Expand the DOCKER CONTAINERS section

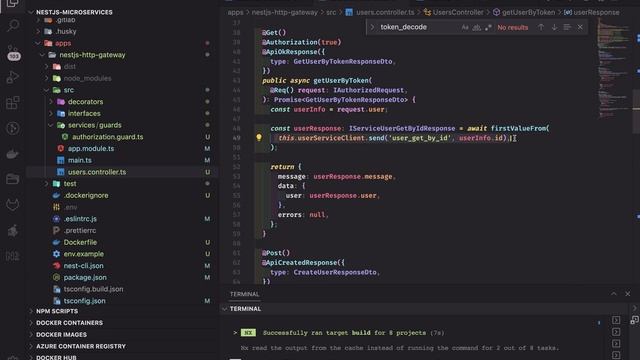[x=69, y=323]
